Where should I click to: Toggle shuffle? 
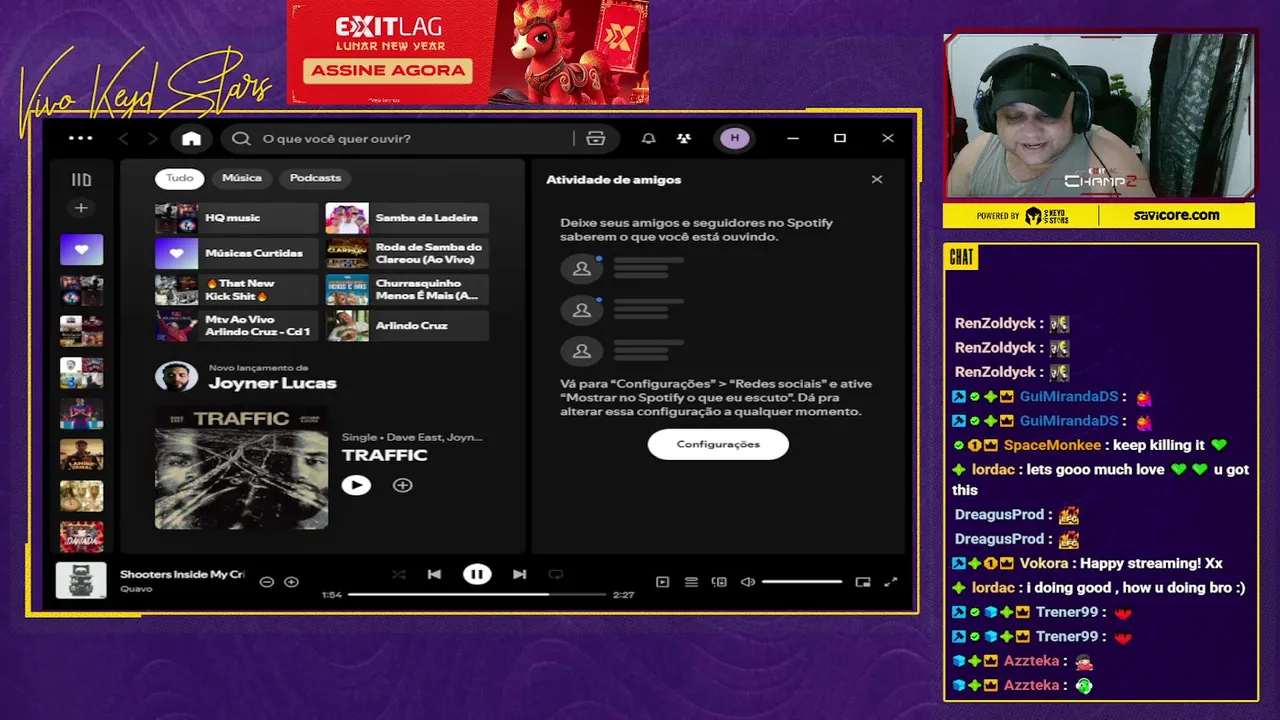tap(399, 574)
